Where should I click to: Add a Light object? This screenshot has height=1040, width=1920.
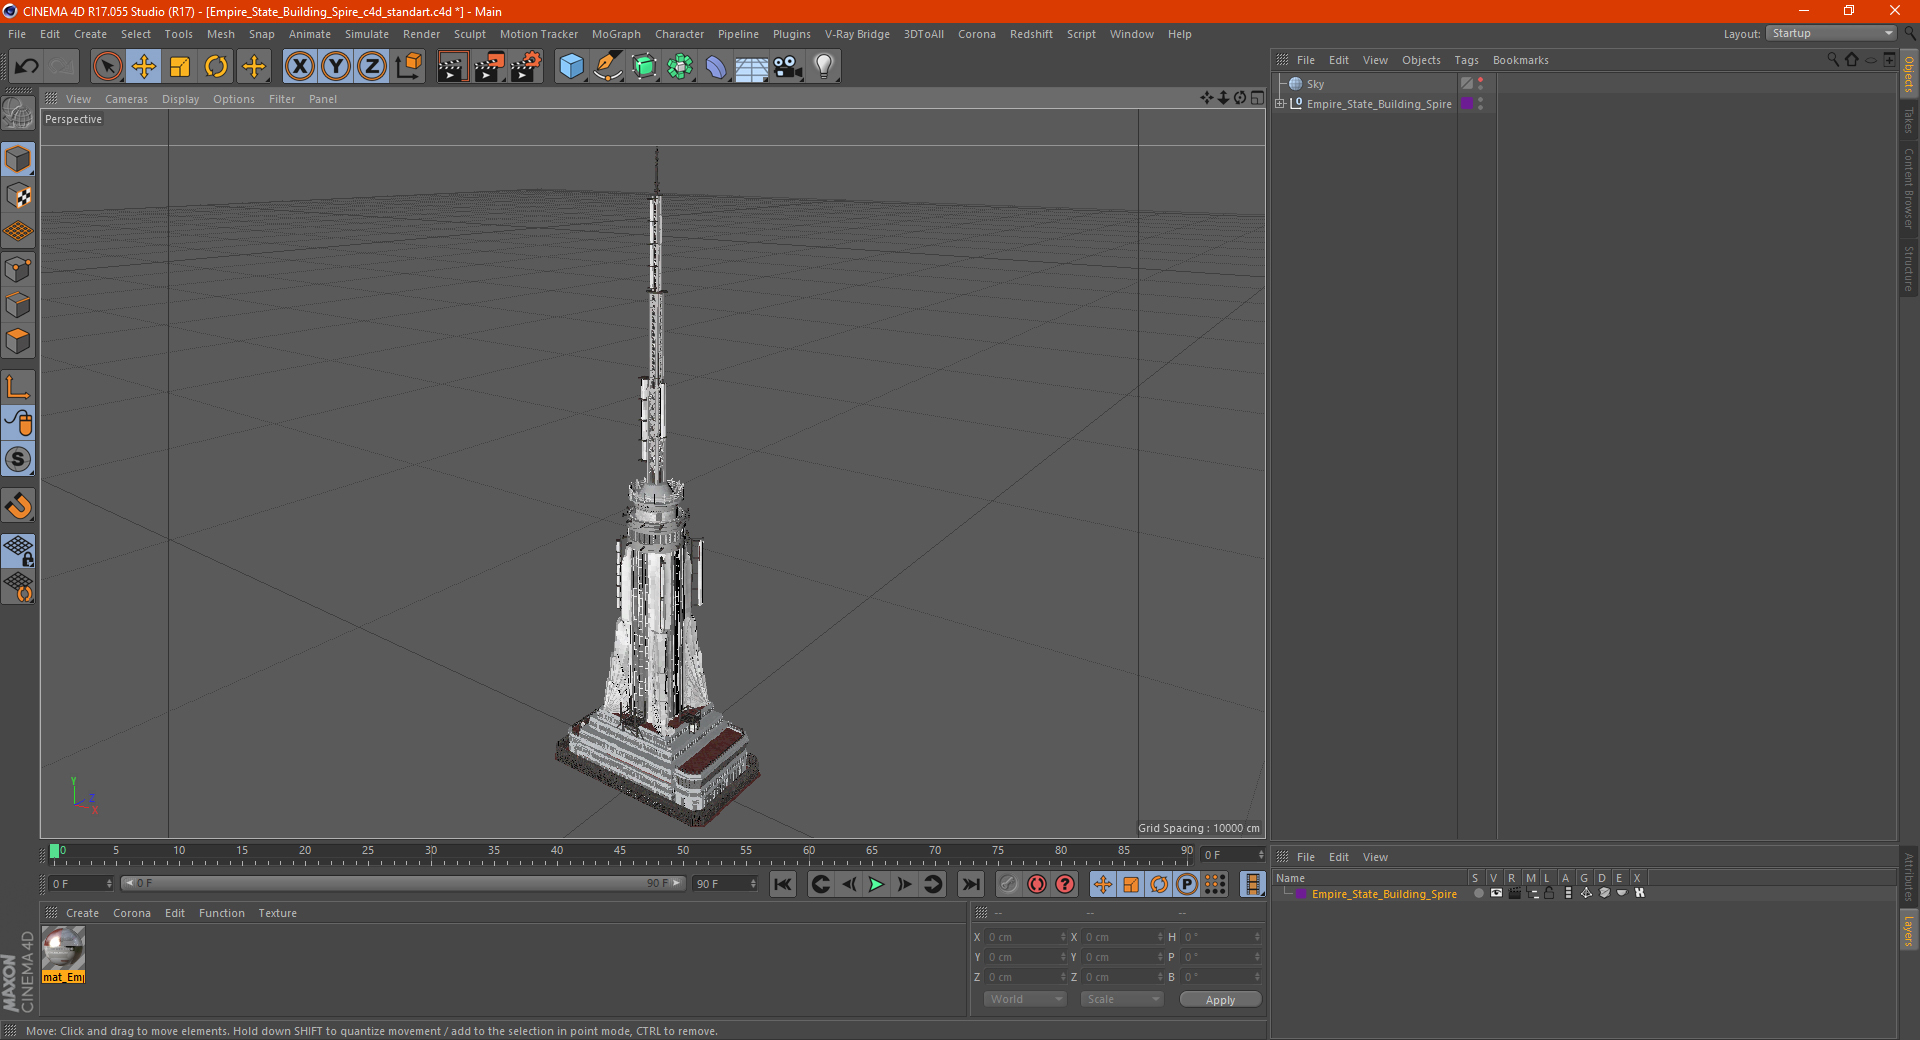[x=824, y=67]
